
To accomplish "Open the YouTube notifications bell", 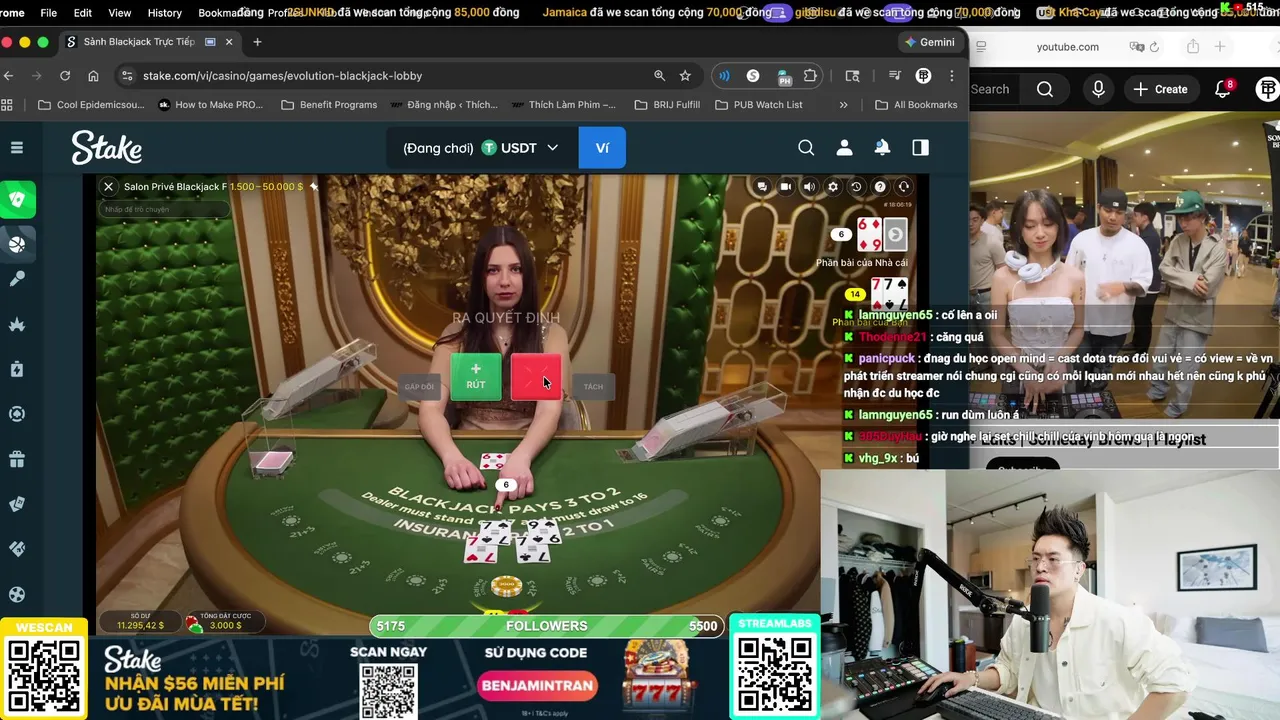I will coord(1222,89).
